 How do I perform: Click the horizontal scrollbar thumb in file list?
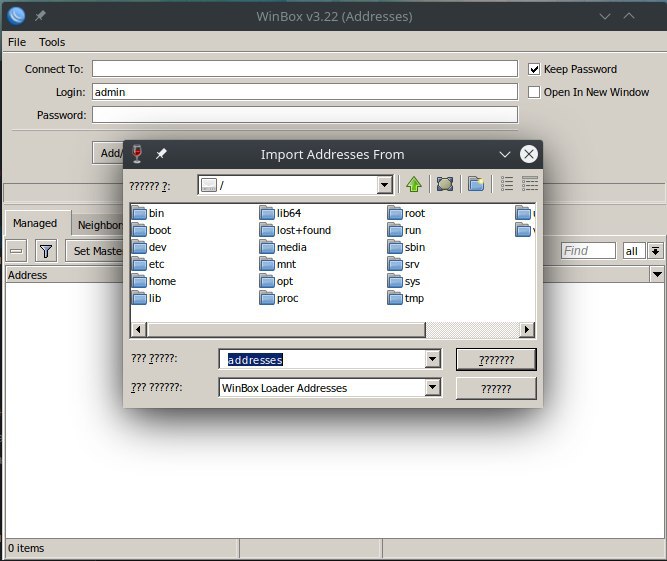286,329
